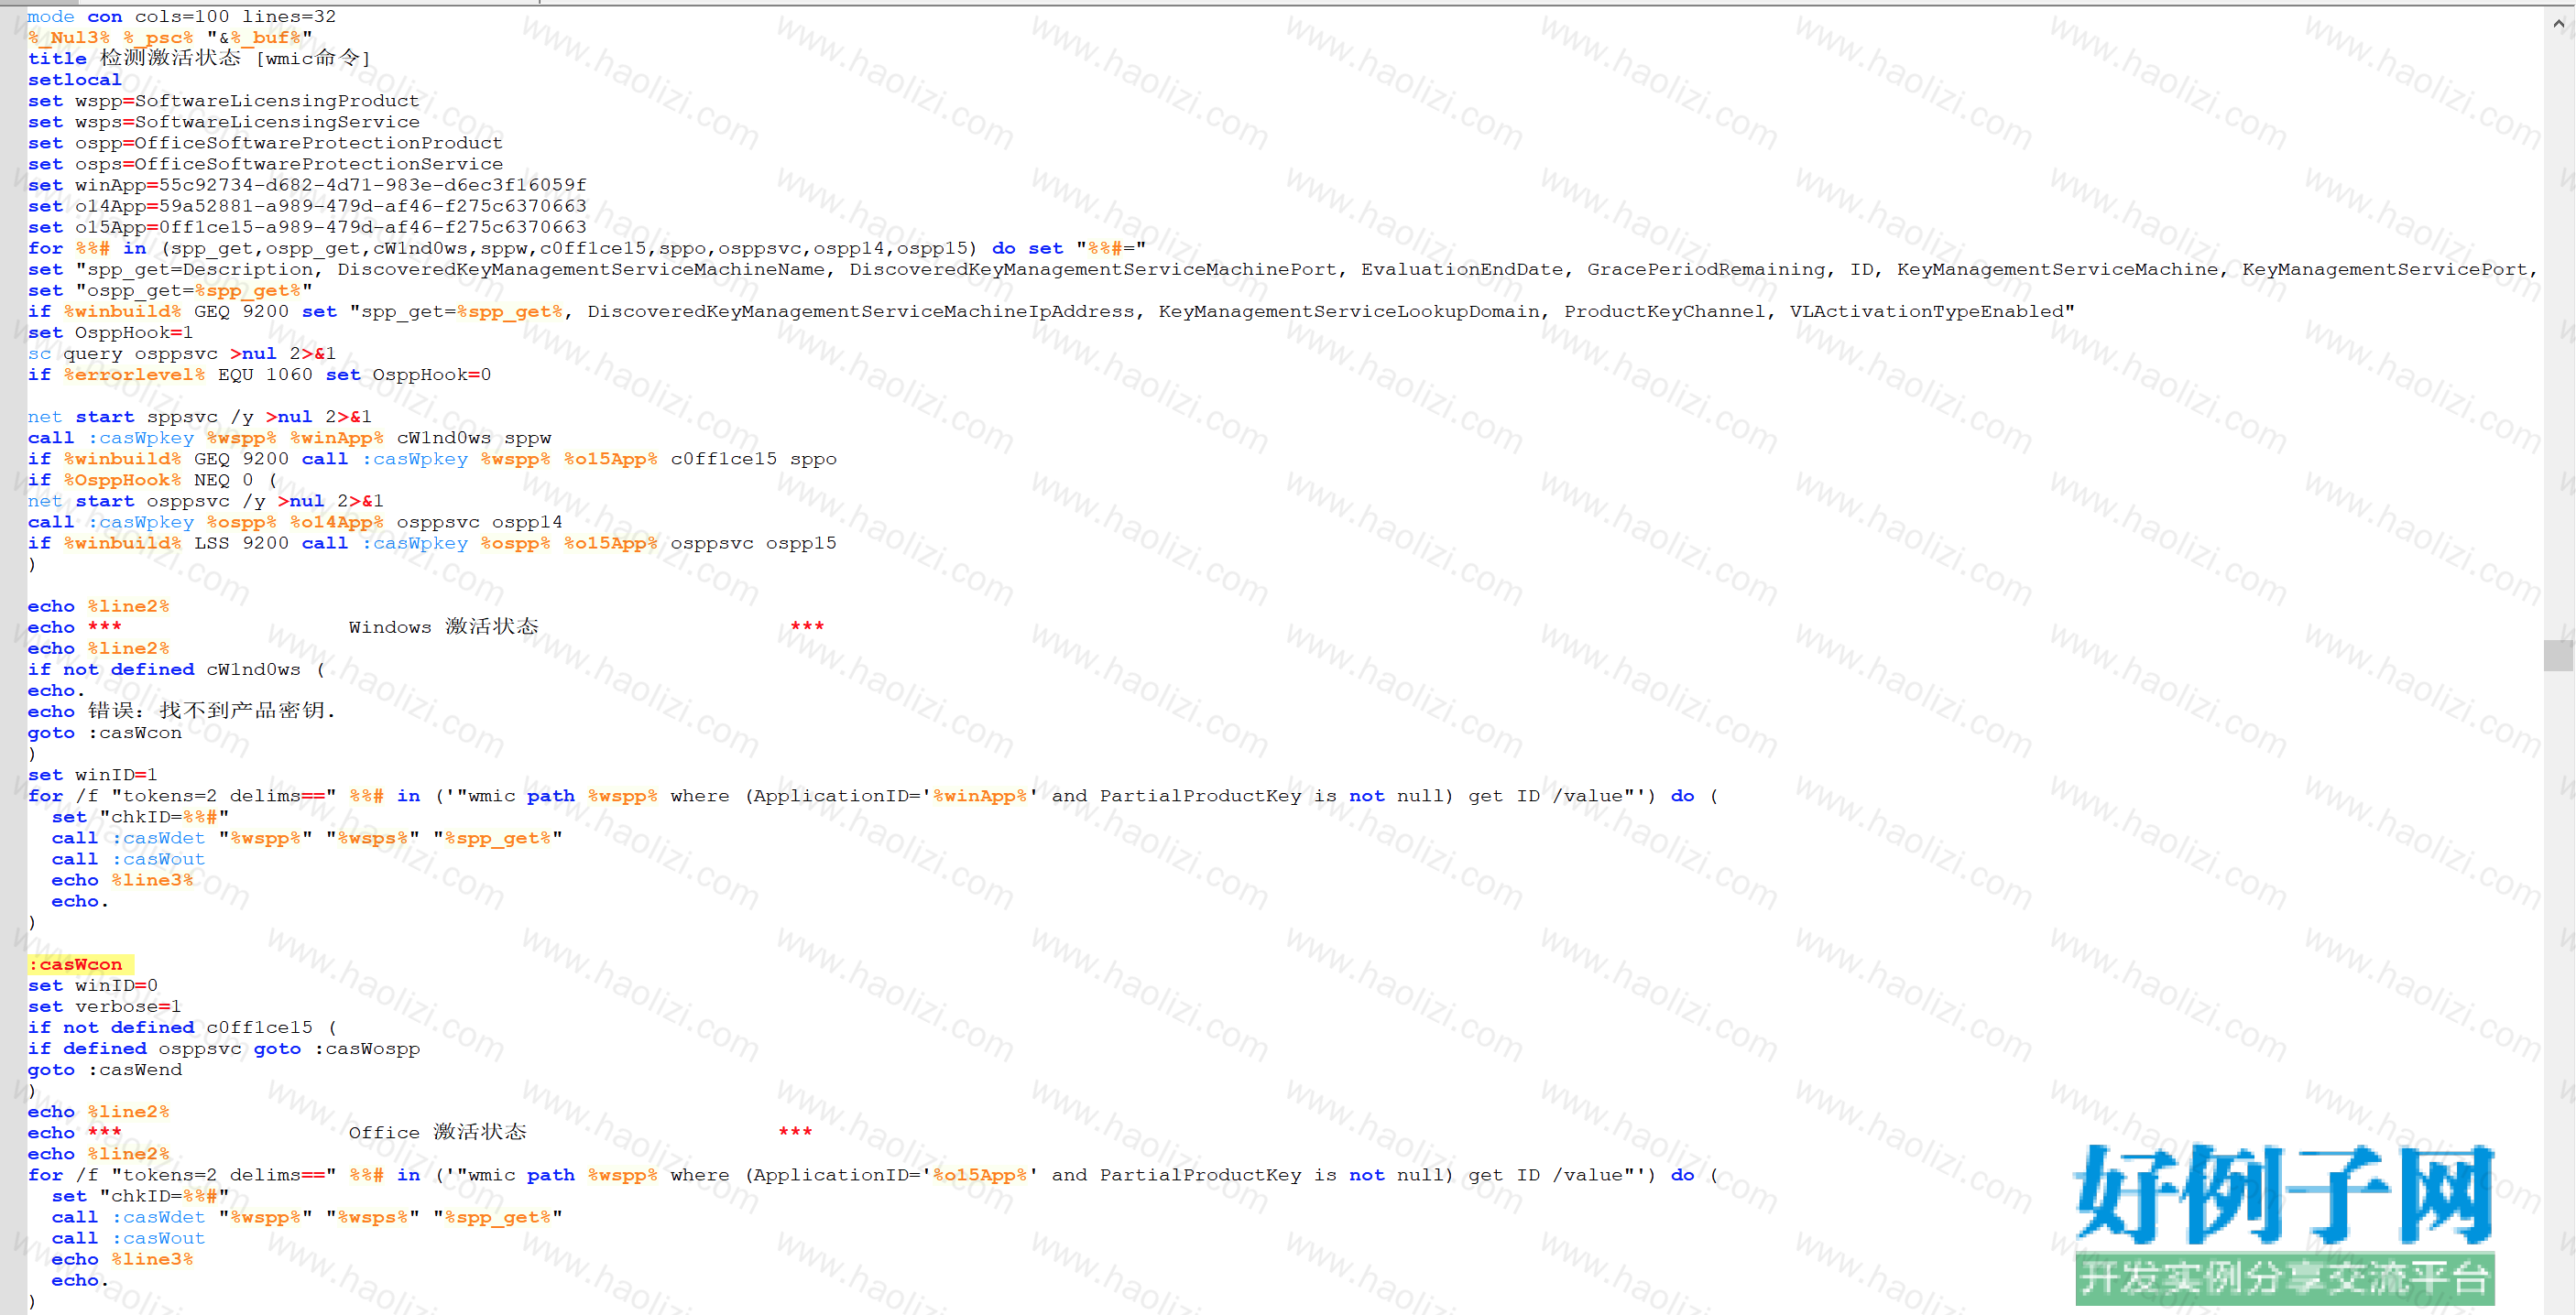Screen dimensions: 2576x1315
Task: Click 'set winID=0' line
Action: [x=92, y=985]
